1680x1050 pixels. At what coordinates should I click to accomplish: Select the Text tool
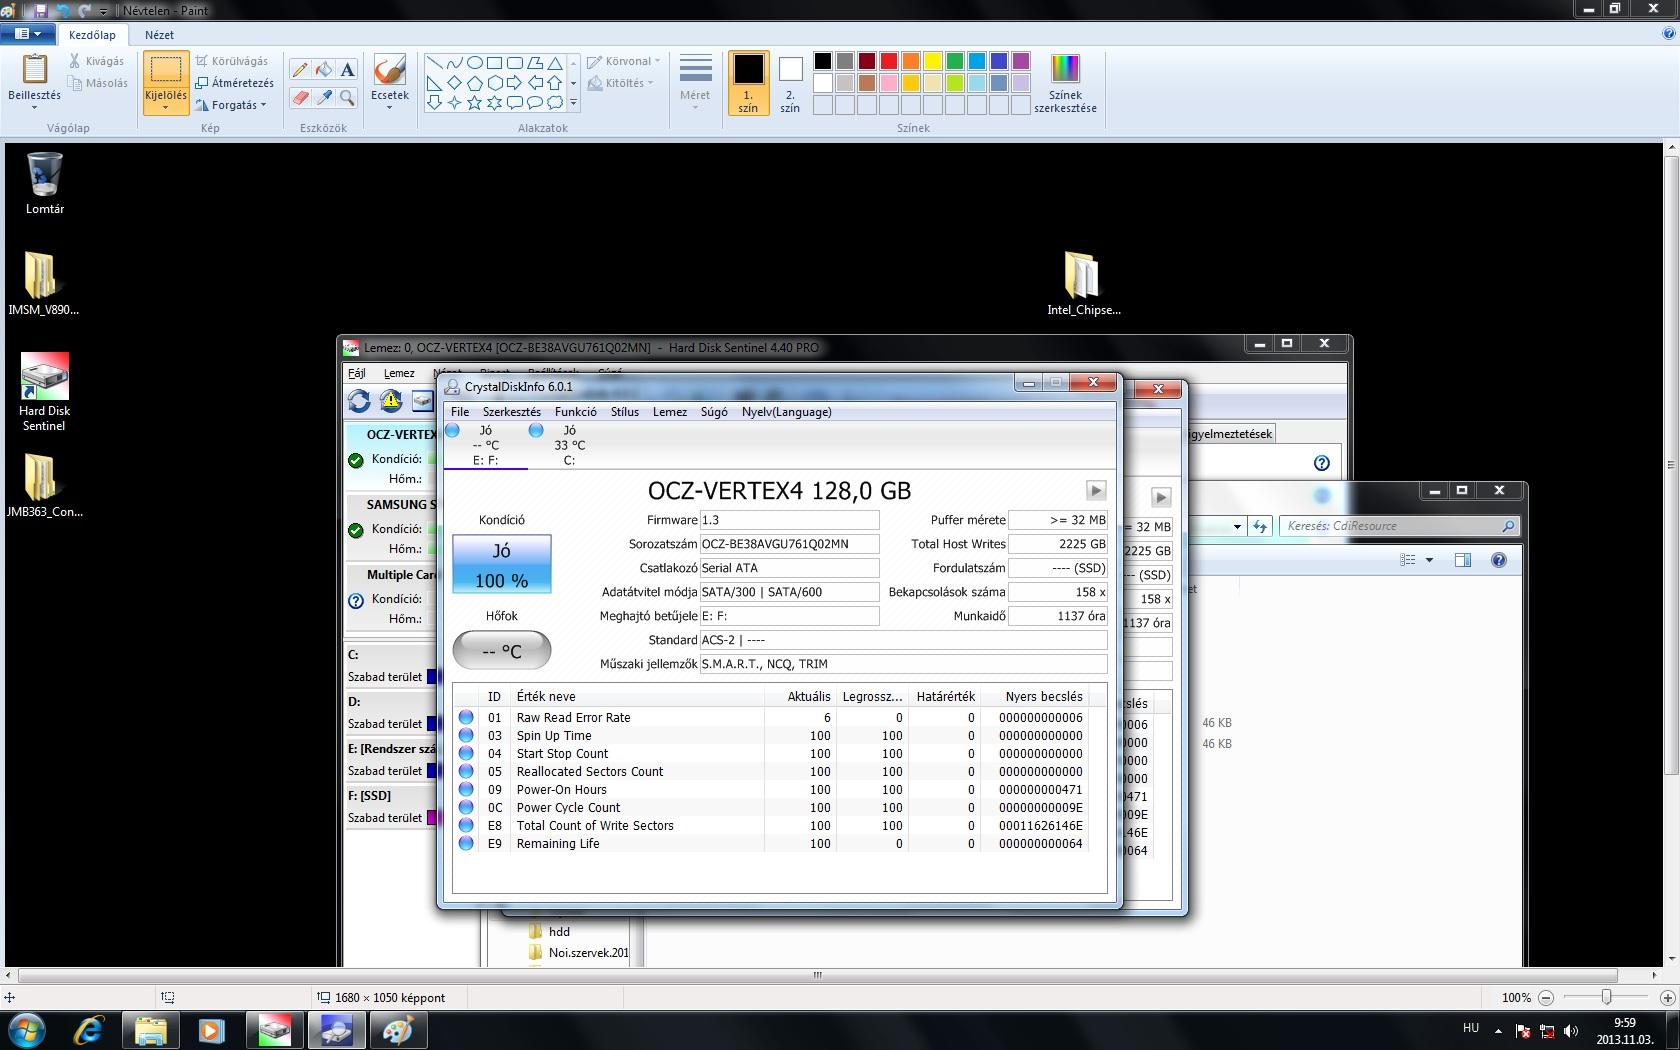347,70
